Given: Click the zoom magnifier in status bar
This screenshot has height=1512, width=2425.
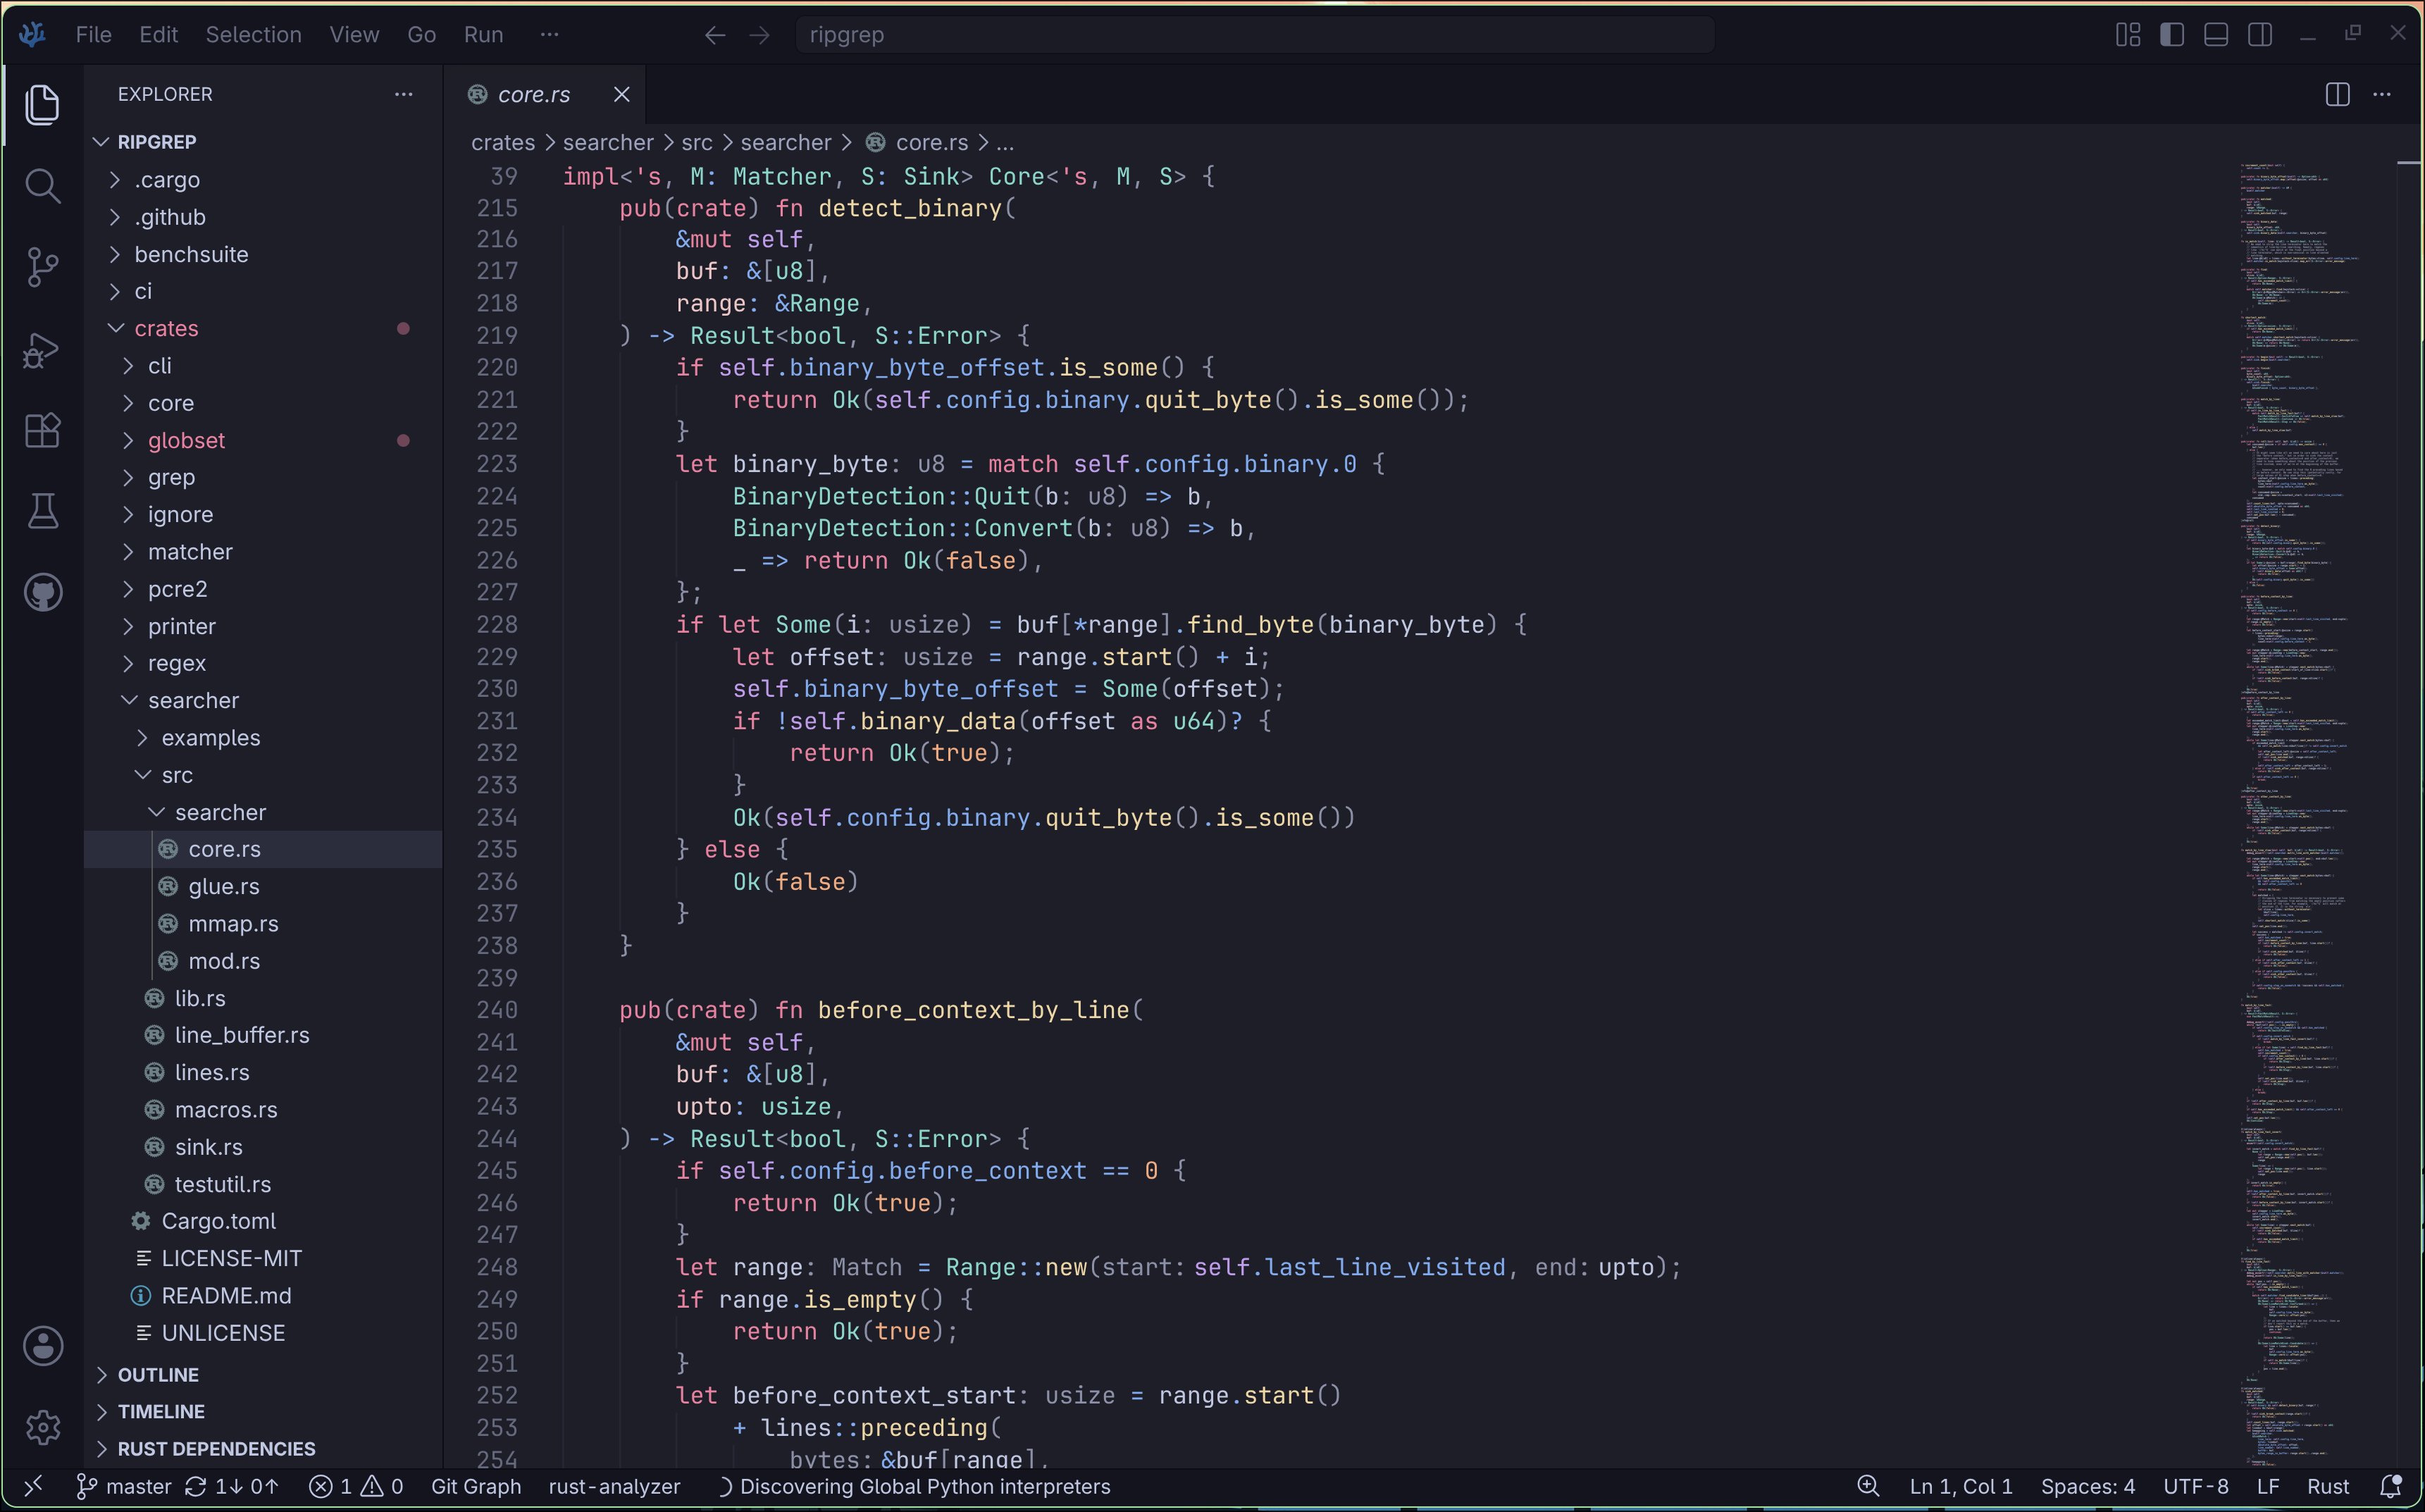Looking at the screenshot, I should click(1867, 1486).
